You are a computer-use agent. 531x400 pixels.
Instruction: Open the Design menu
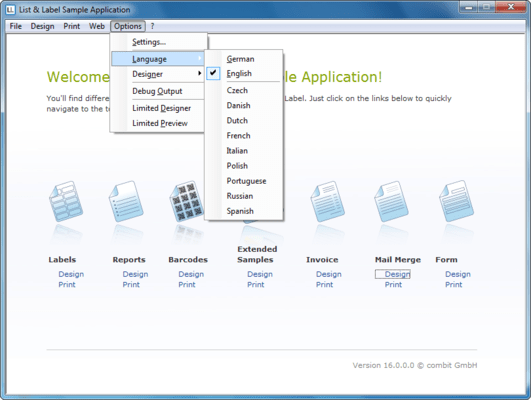[42, 26]
